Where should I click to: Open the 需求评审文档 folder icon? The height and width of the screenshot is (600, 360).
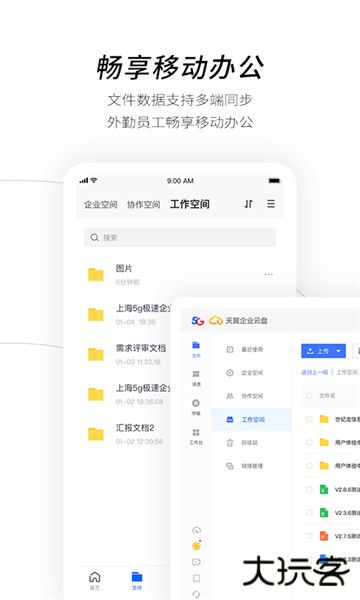point(96,354)
